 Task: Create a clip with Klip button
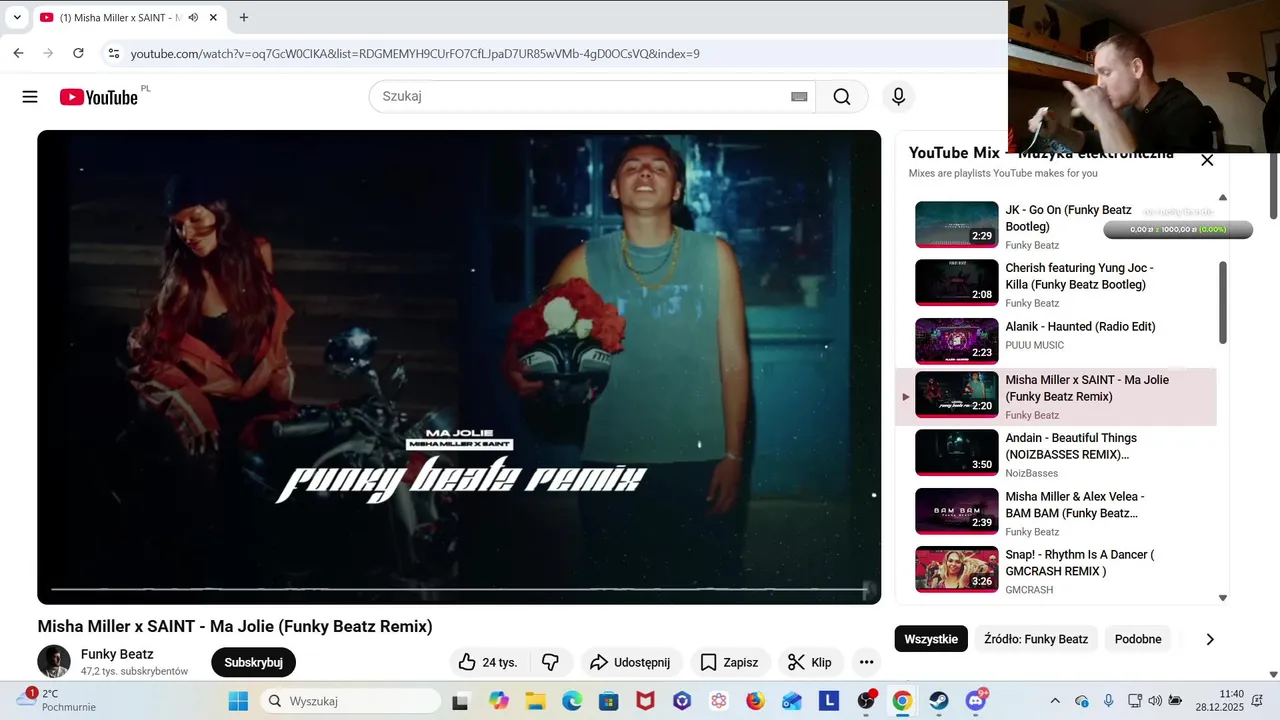pos(810,662)
